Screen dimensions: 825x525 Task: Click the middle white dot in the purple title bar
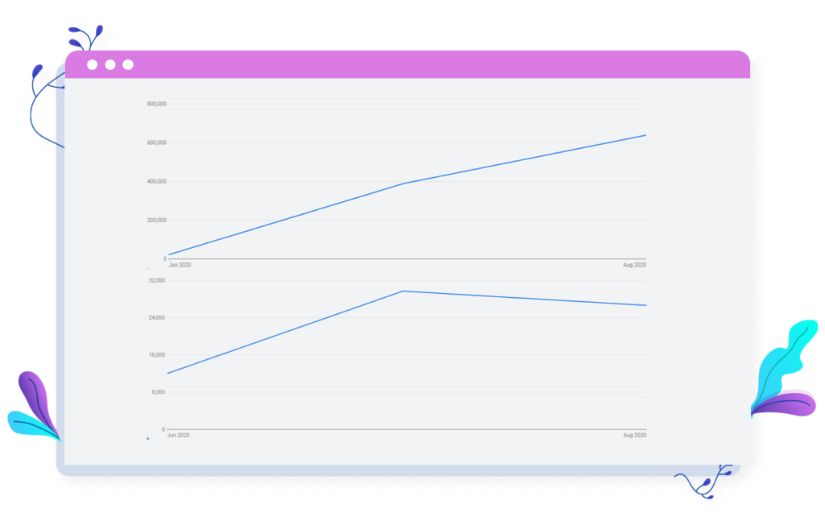click(110, 65)
